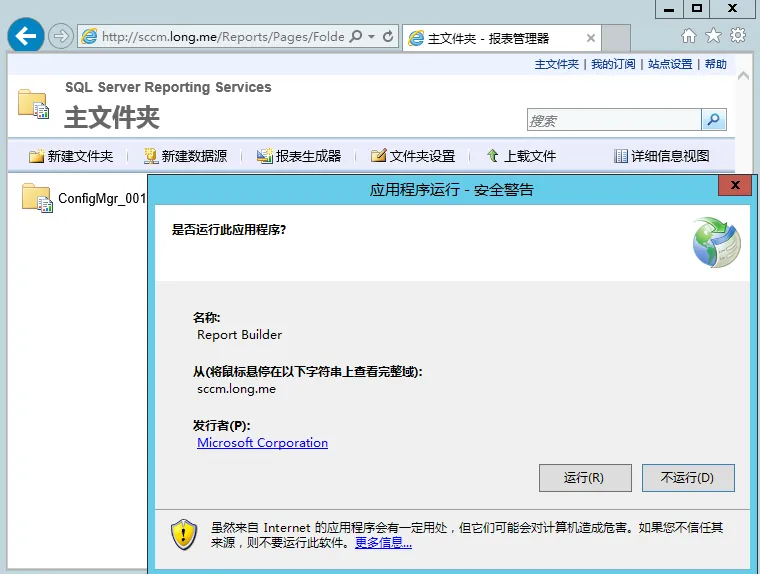760x574 pixels.
Task: Close the 安全警告 dialog with X
Action: tap(735, 185)
